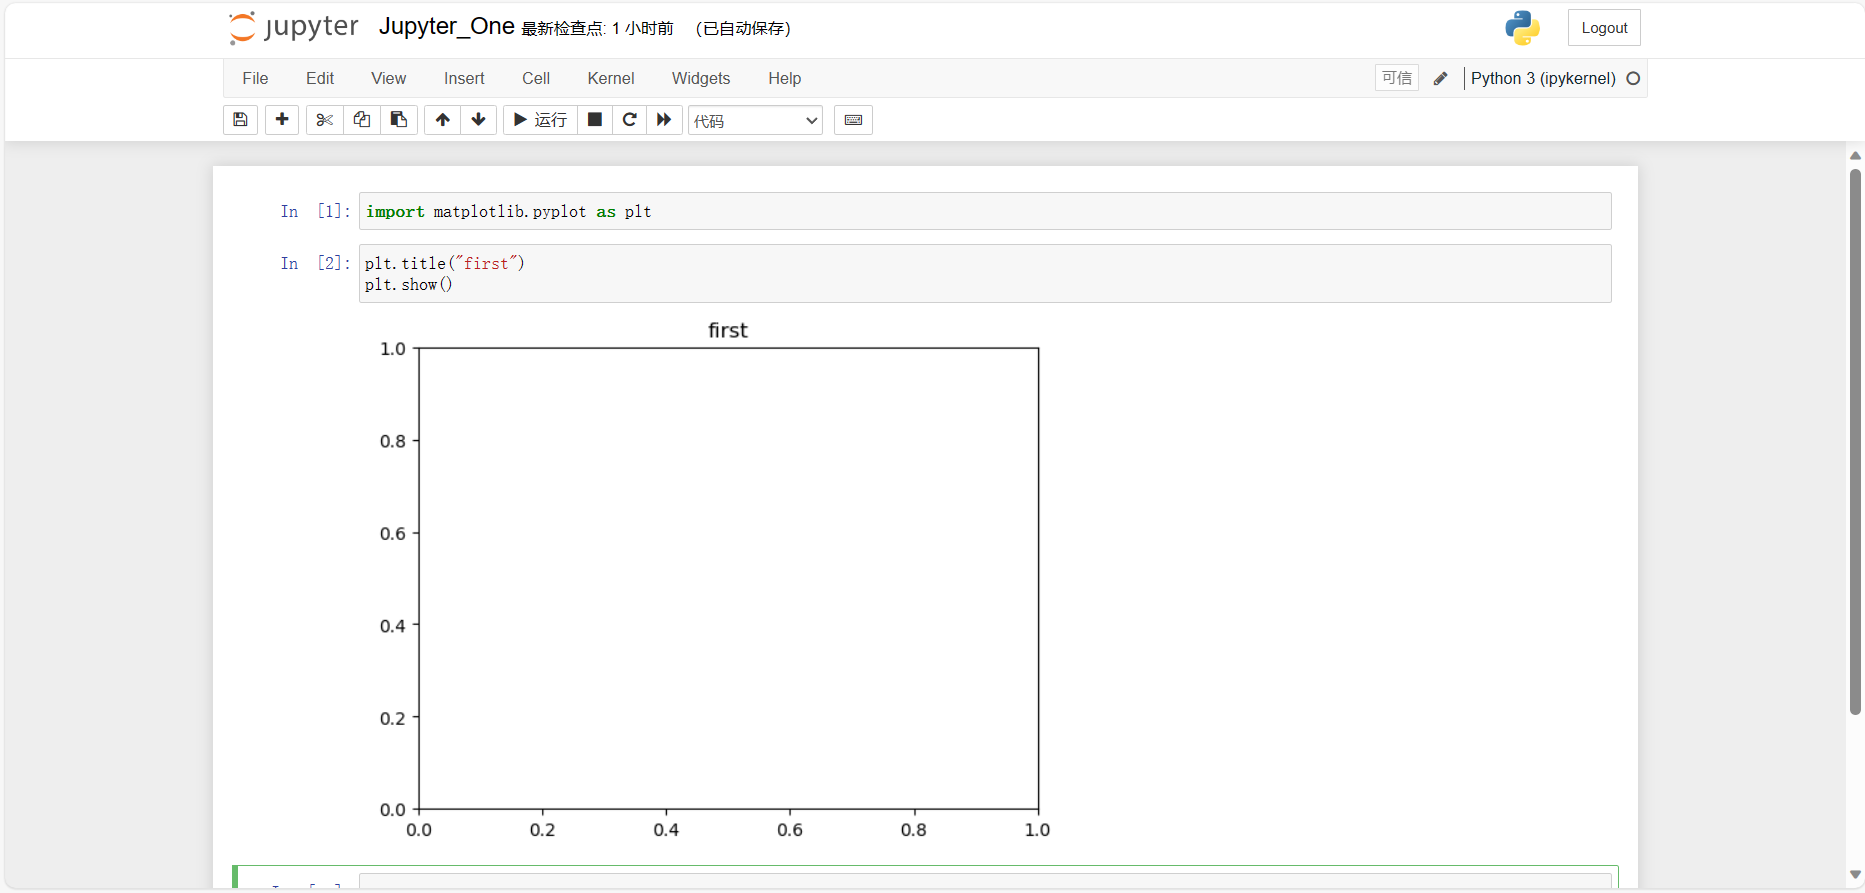The height and width of the screenshot is (893, 1865).
Task: Click the 最新检查点 checkpoint status text
Action: pos(597,29)
